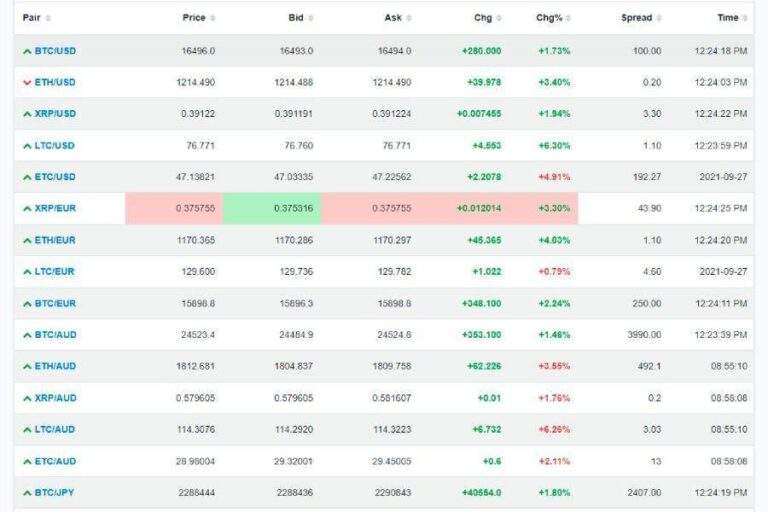Click green up arrow beside BTC/JPY
This screenshot has height=512, width=768.
pyautogui.click(x=27, y=493)
